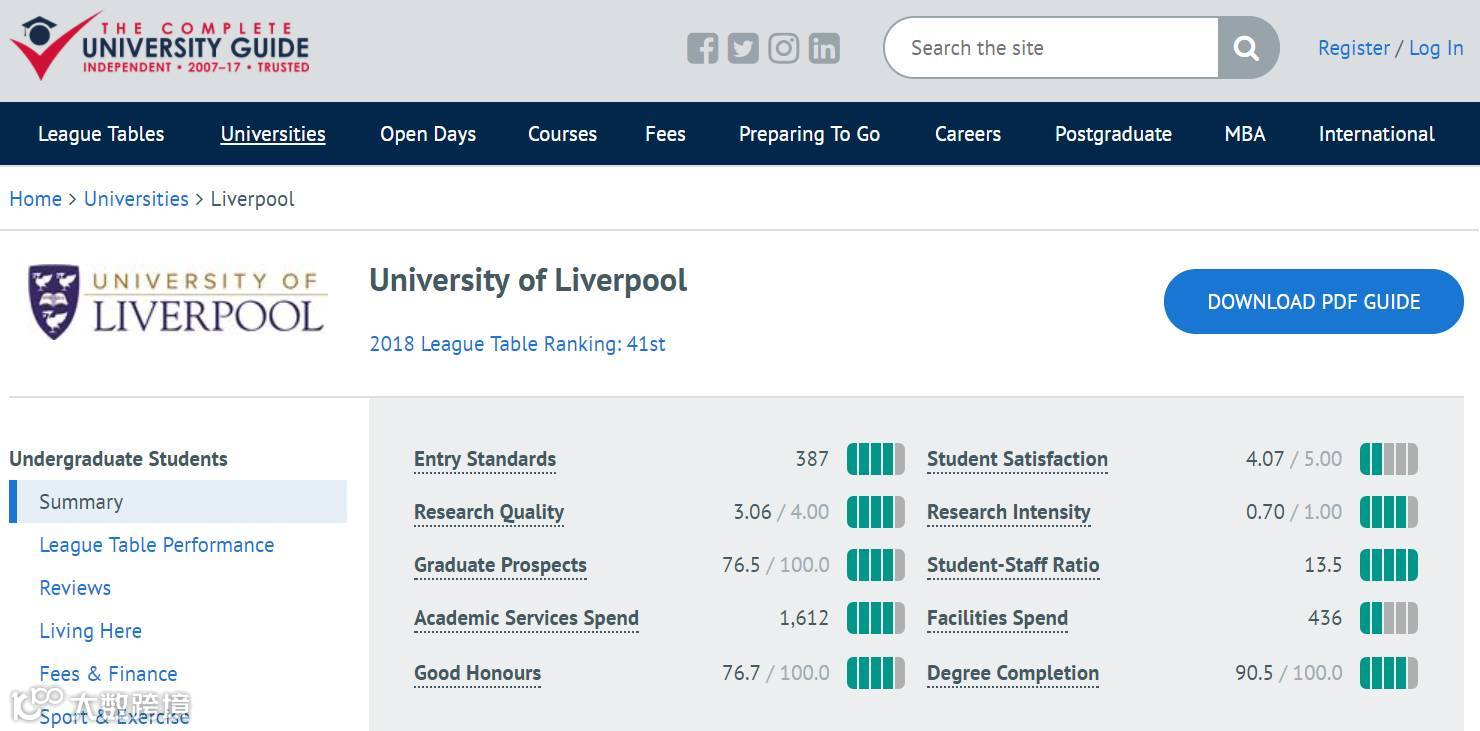
Task: Click the Facilities Spend rating bar
Action: [1389, 618]
